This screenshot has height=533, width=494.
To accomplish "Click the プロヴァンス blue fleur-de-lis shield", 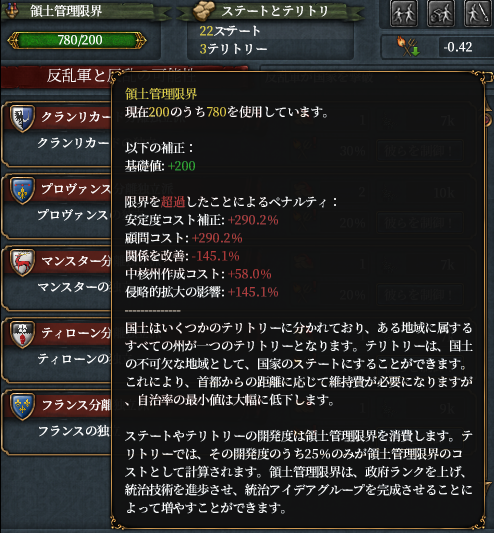I will point(22,190).
